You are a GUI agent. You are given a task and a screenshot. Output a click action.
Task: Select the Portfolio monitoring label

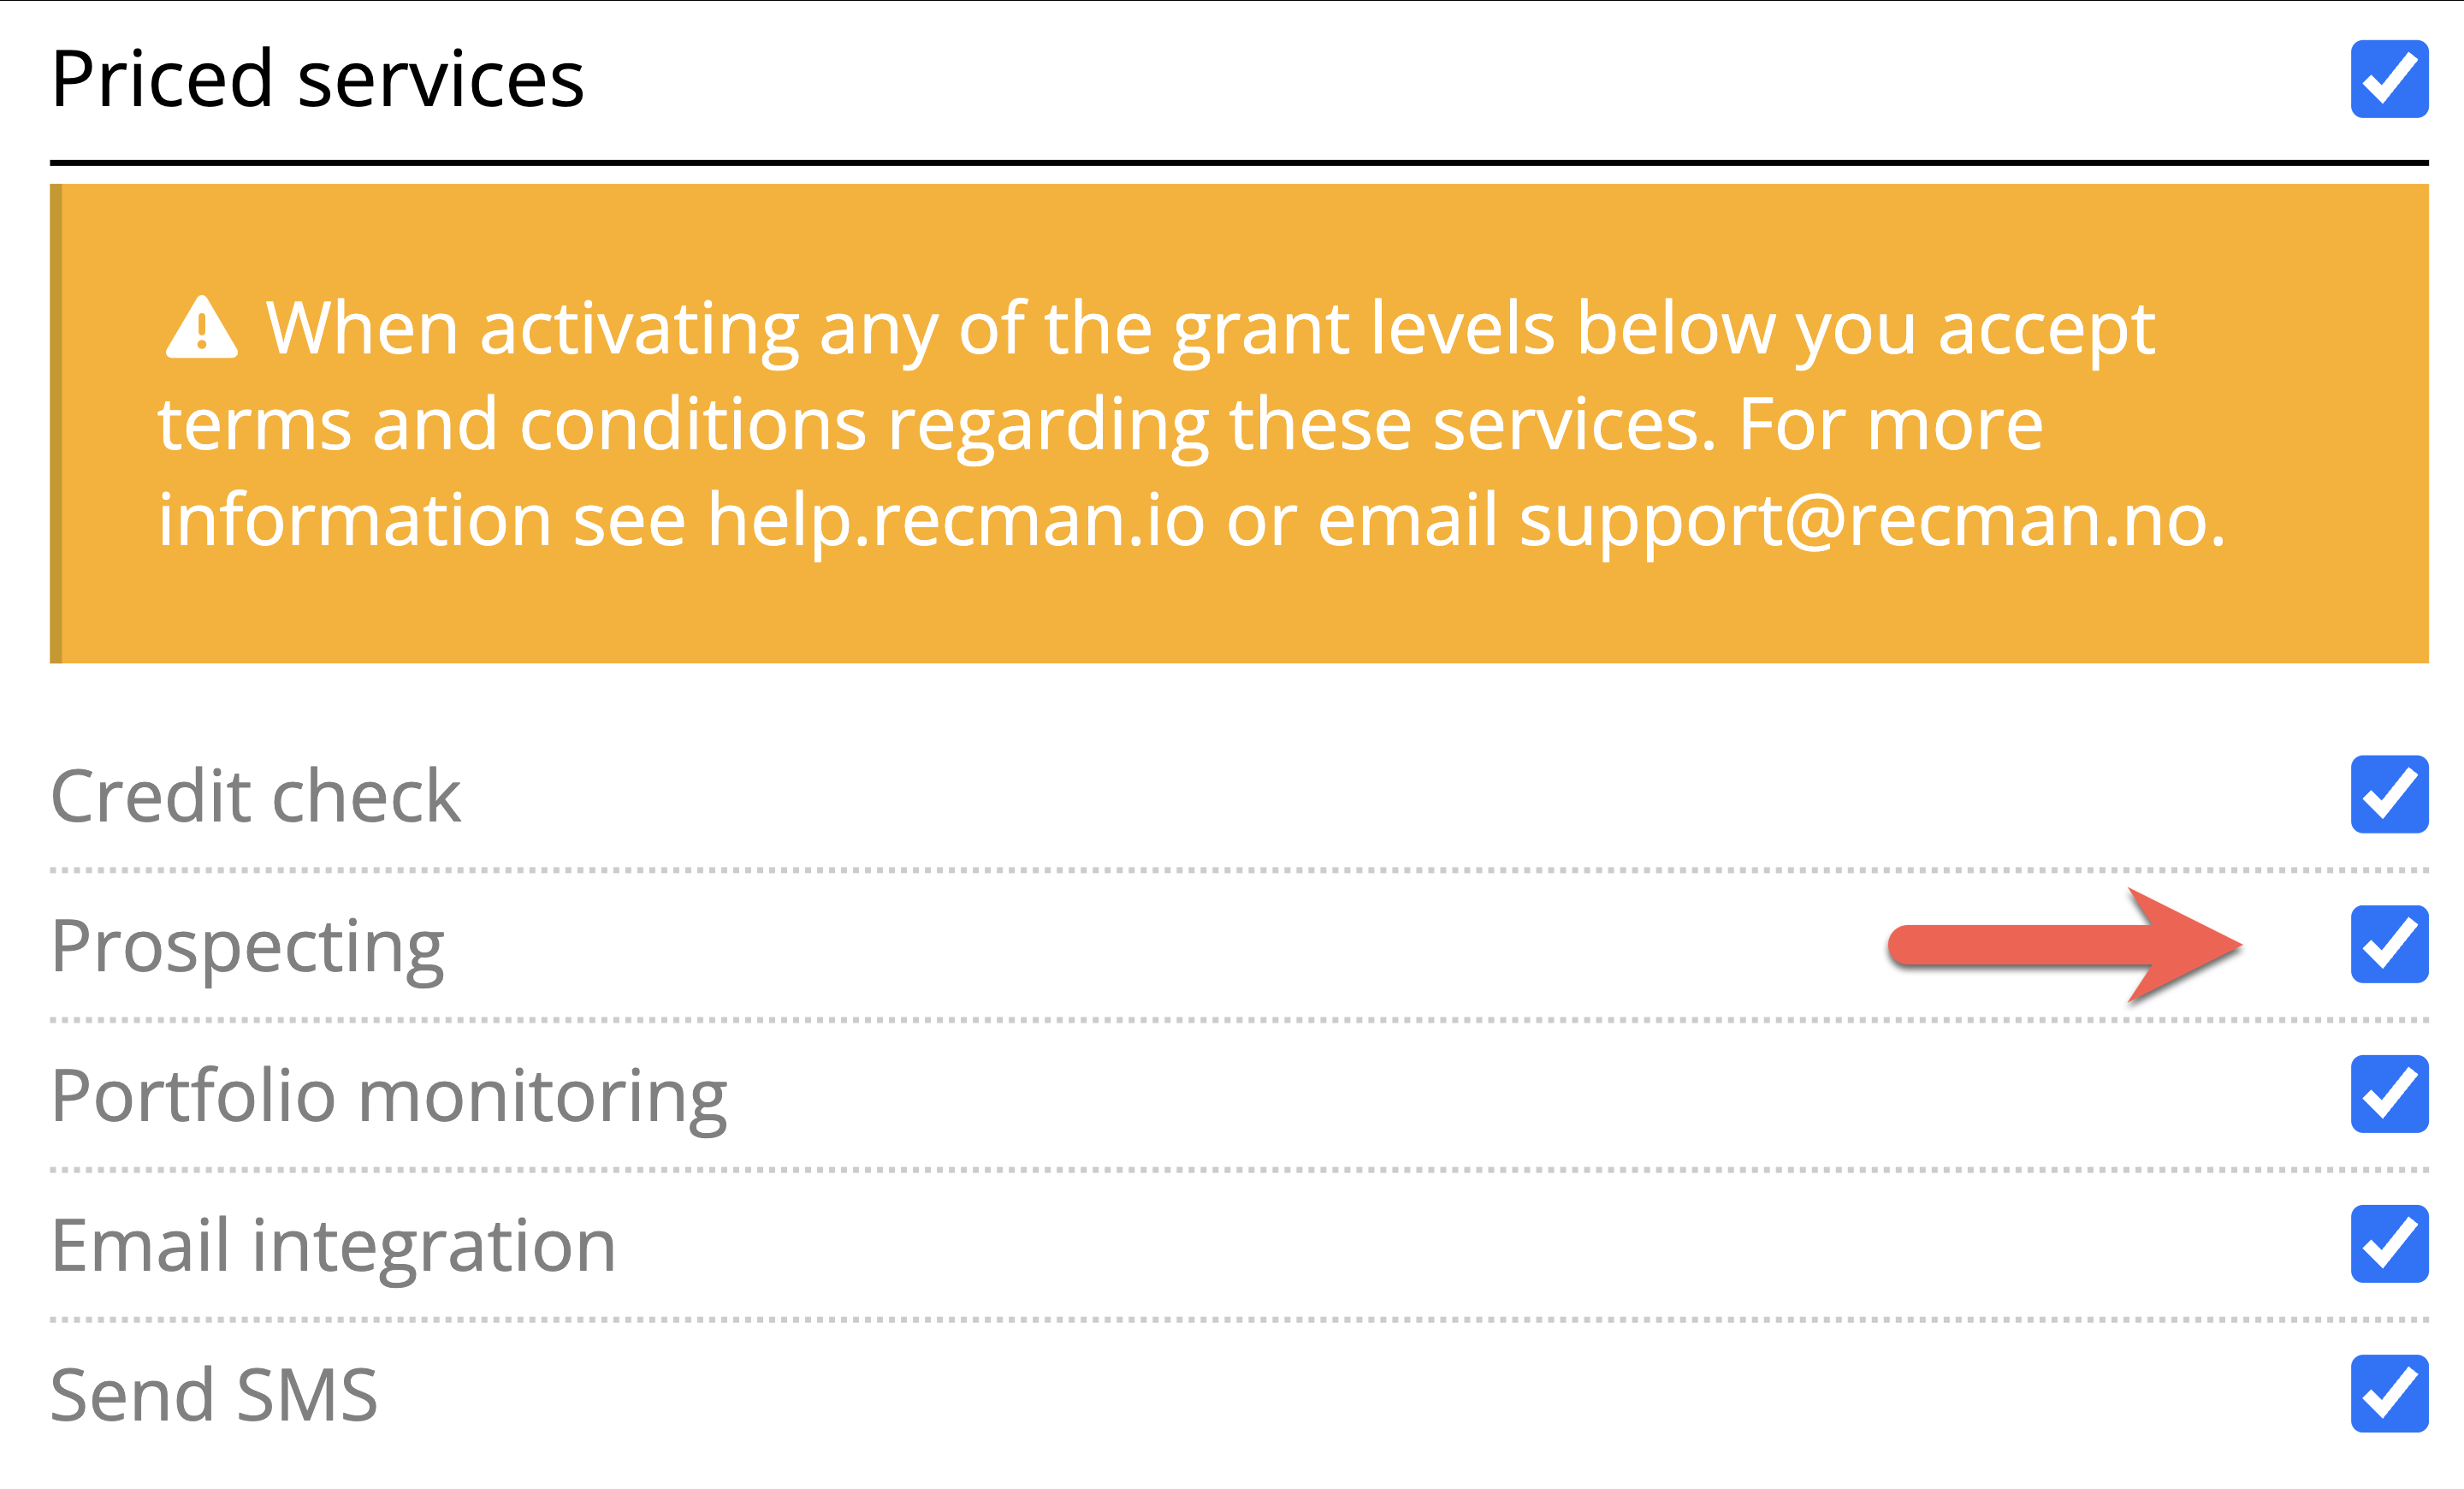(x=389, y=1096)
